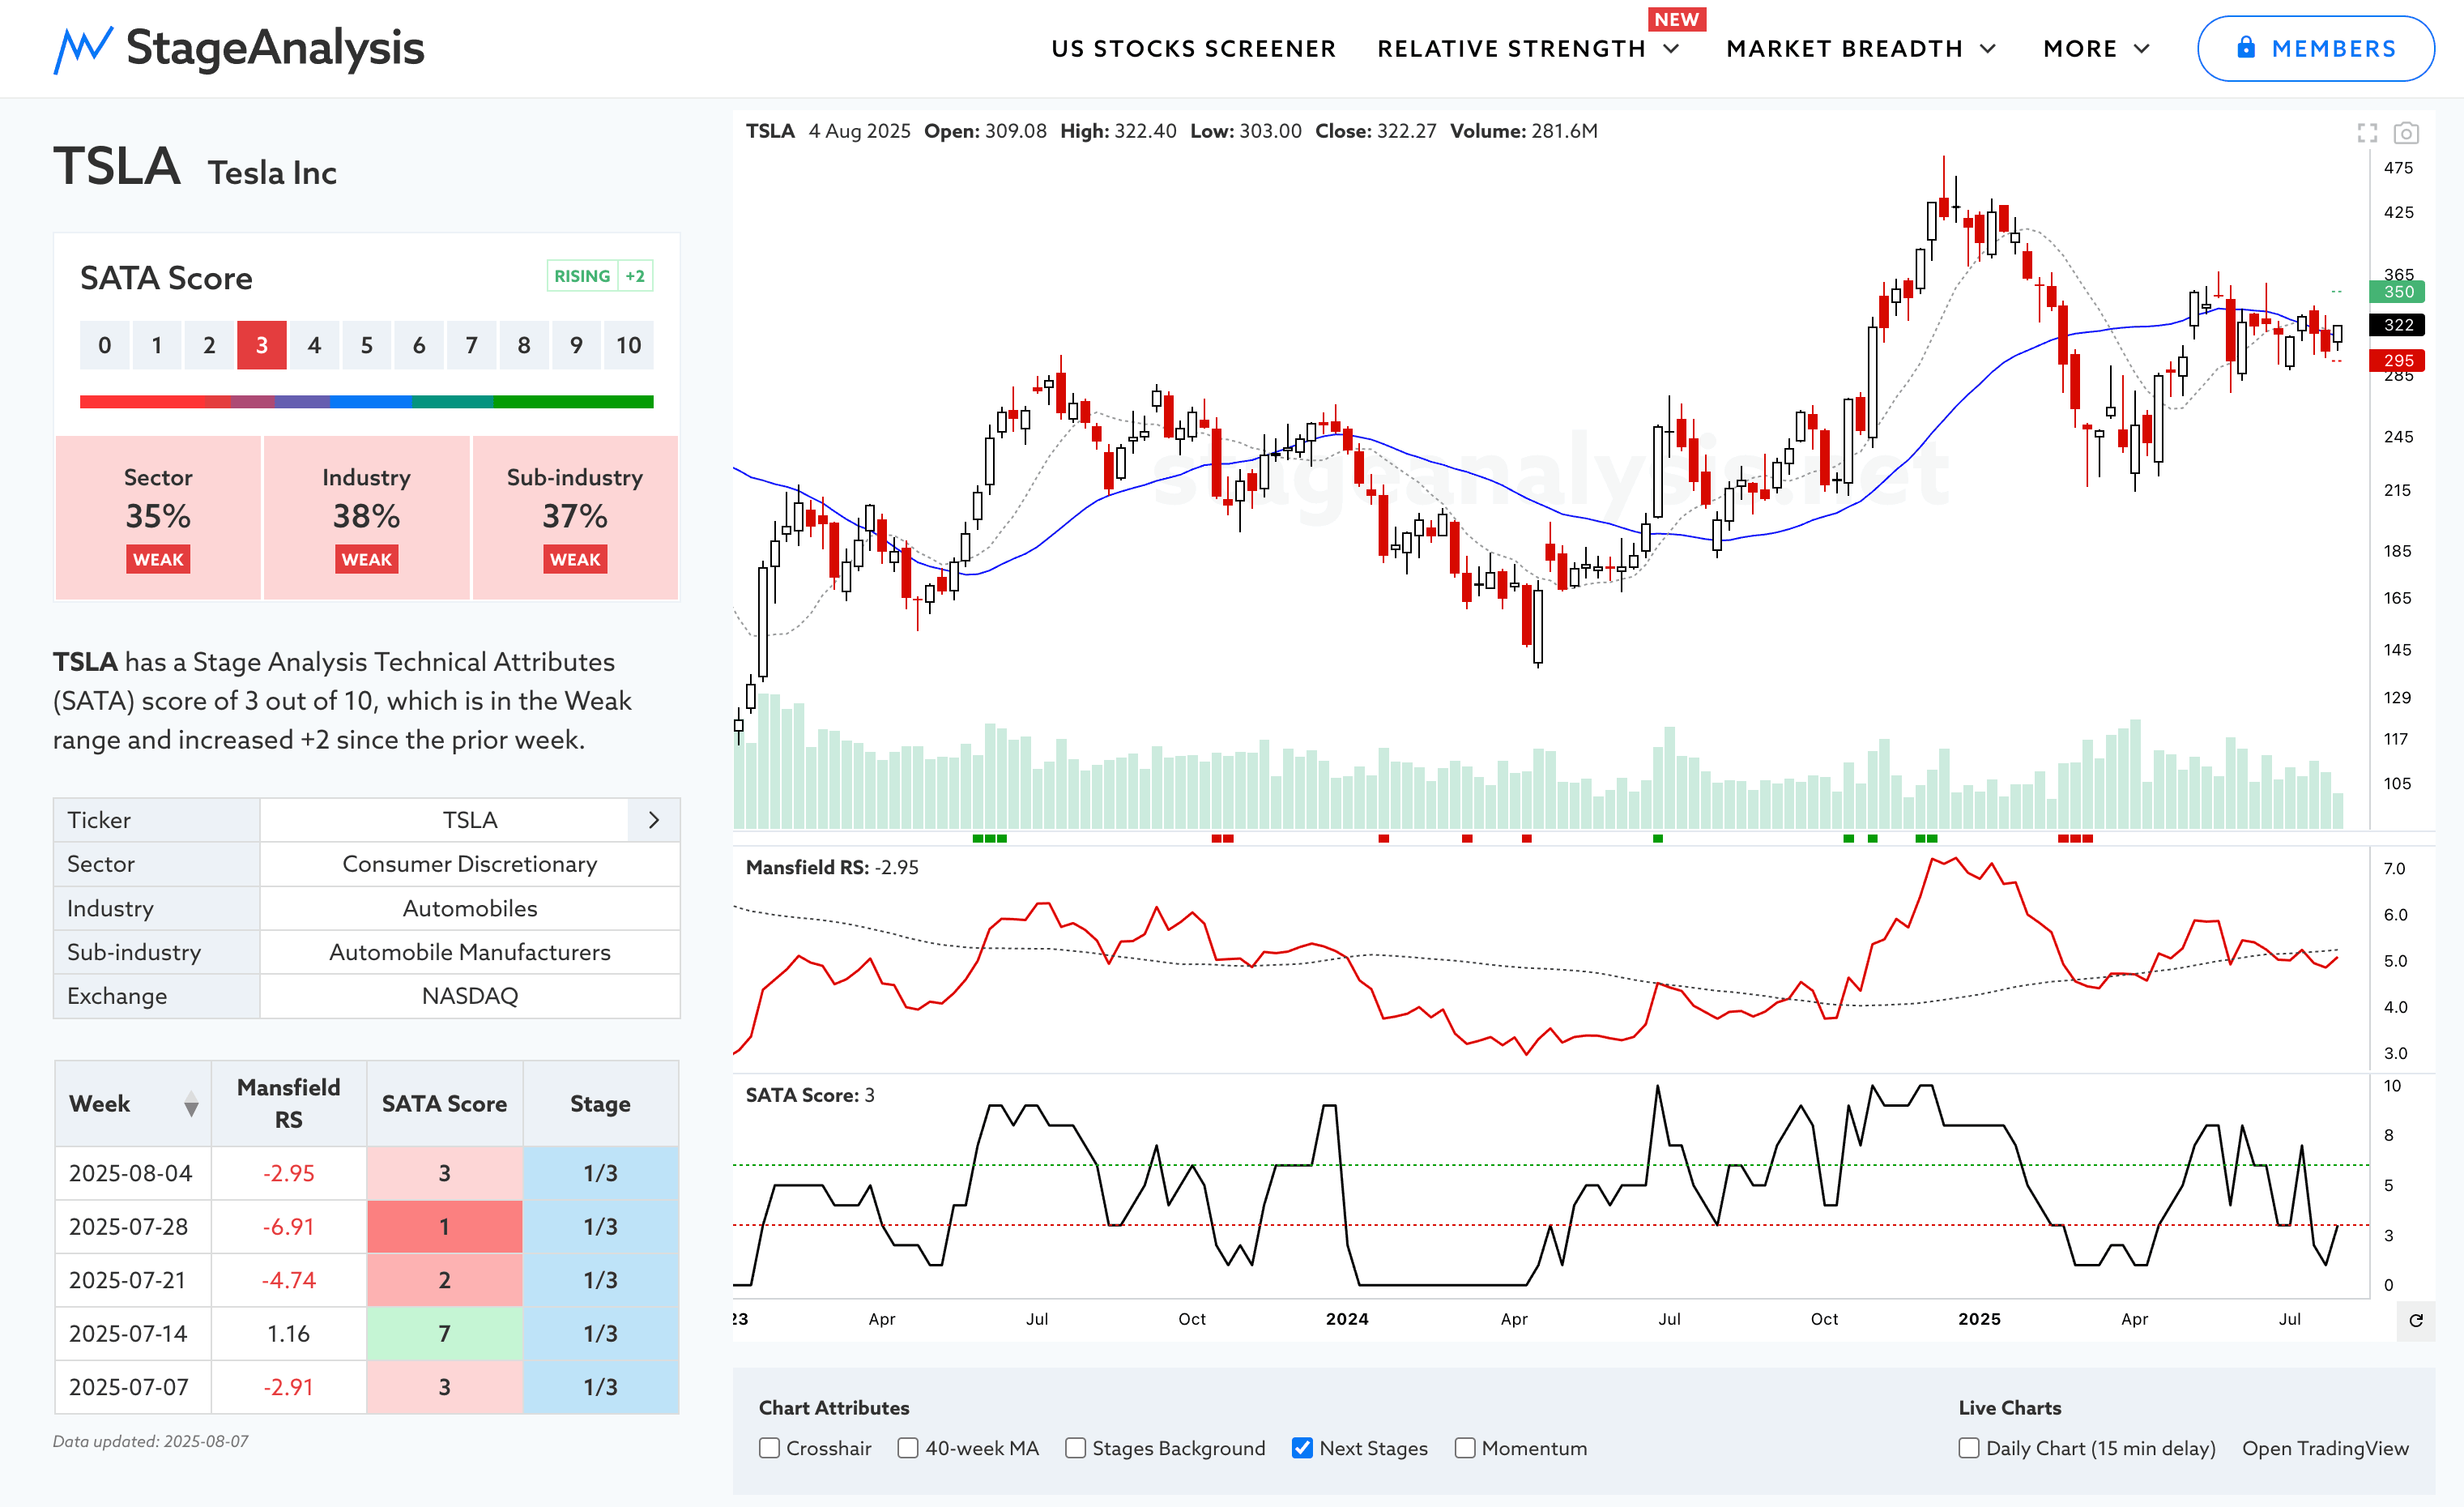This screenshot has width=2464, height=1507.
Task: Click the Sector 35% Weak card
Action: click(x=158, y=518)
